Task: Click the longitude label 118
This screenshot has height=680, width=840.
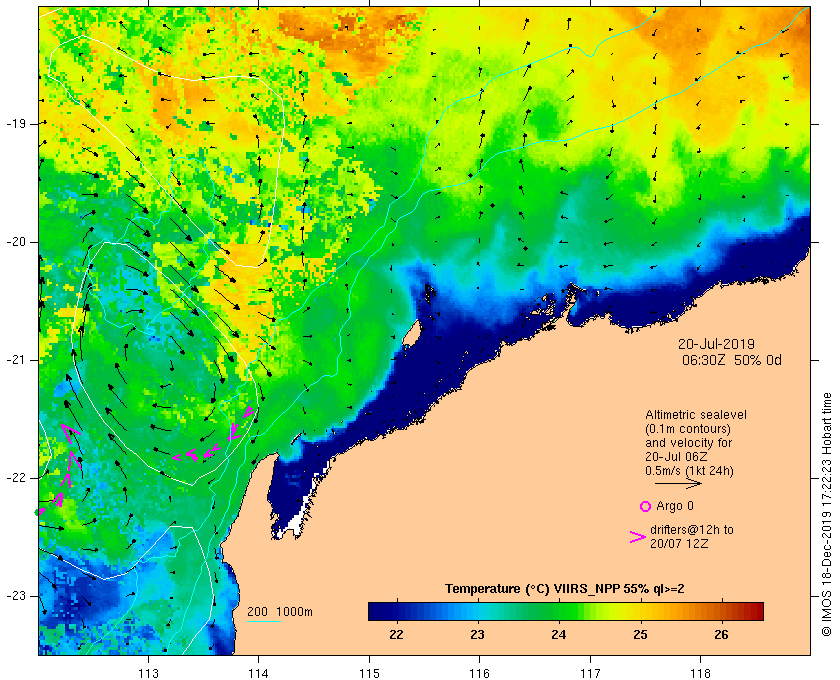Action: point(701,673)
